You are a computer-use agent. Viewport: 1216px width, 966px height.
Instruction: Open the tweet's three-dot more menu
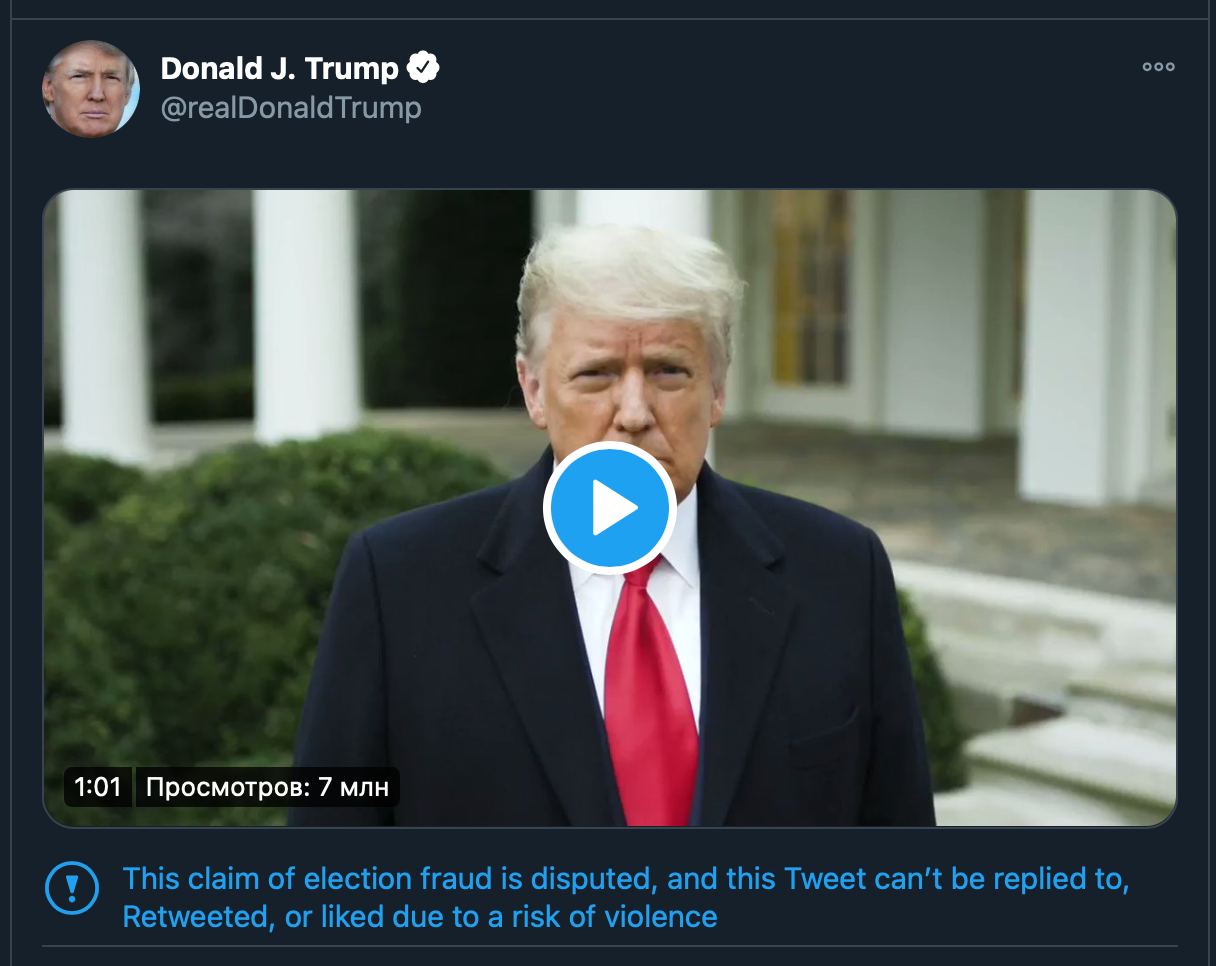coord(1158,67)
